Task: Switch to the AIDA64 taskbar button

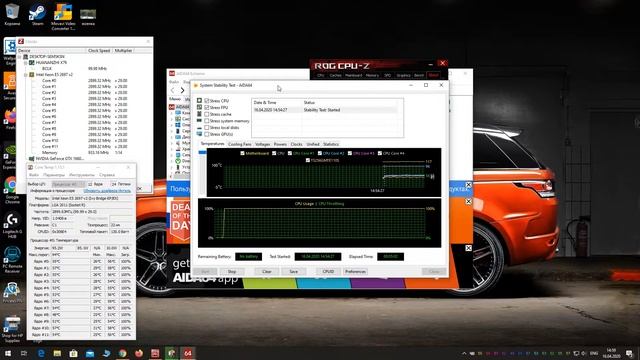Action: point(188,353)
